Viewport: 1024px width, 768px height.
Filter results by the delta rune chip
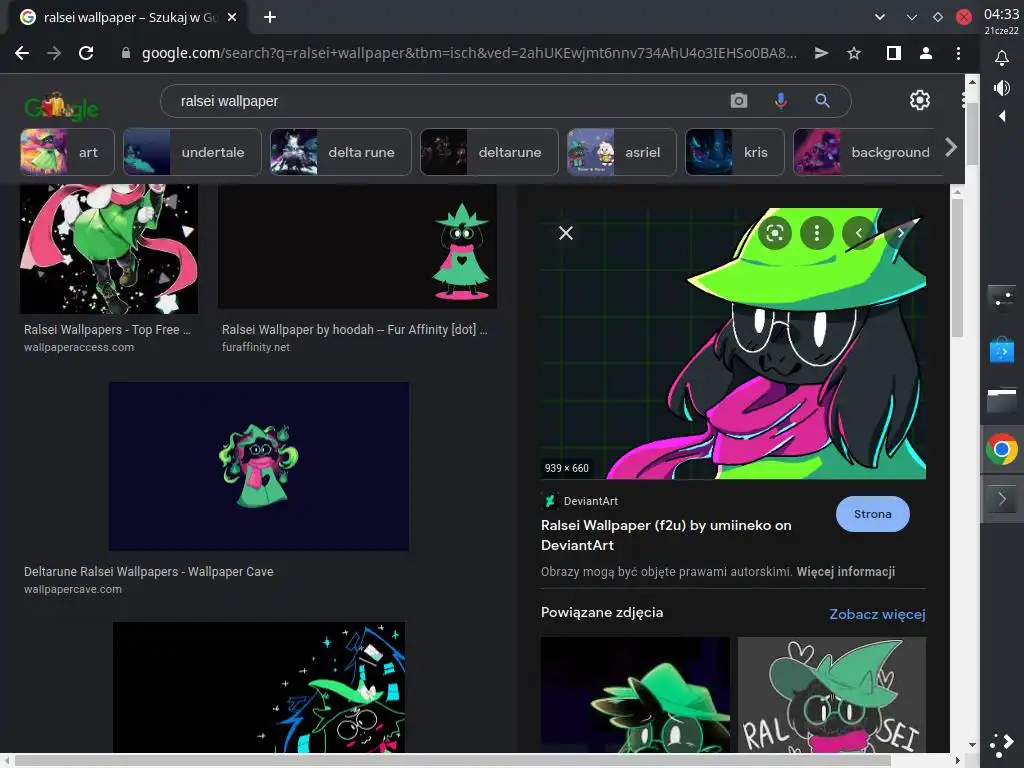(x=341, y=152)
